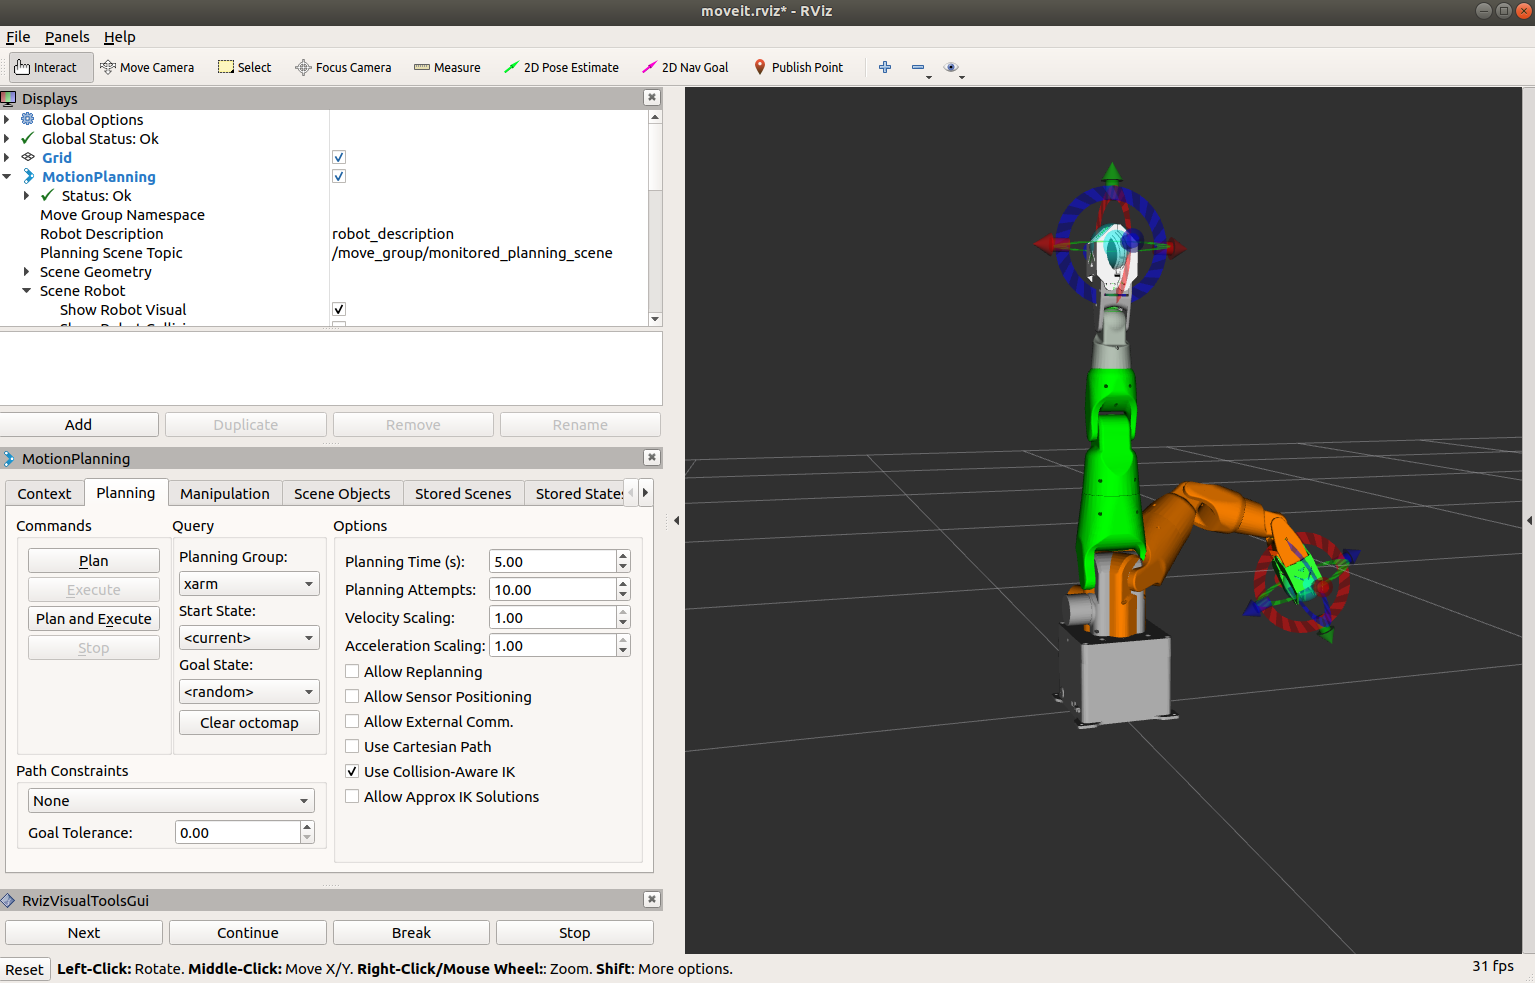Activate the Publish Point tool
Viewport: 1535px width, 983px height.
pyautogui.click(x=798, y=67)
